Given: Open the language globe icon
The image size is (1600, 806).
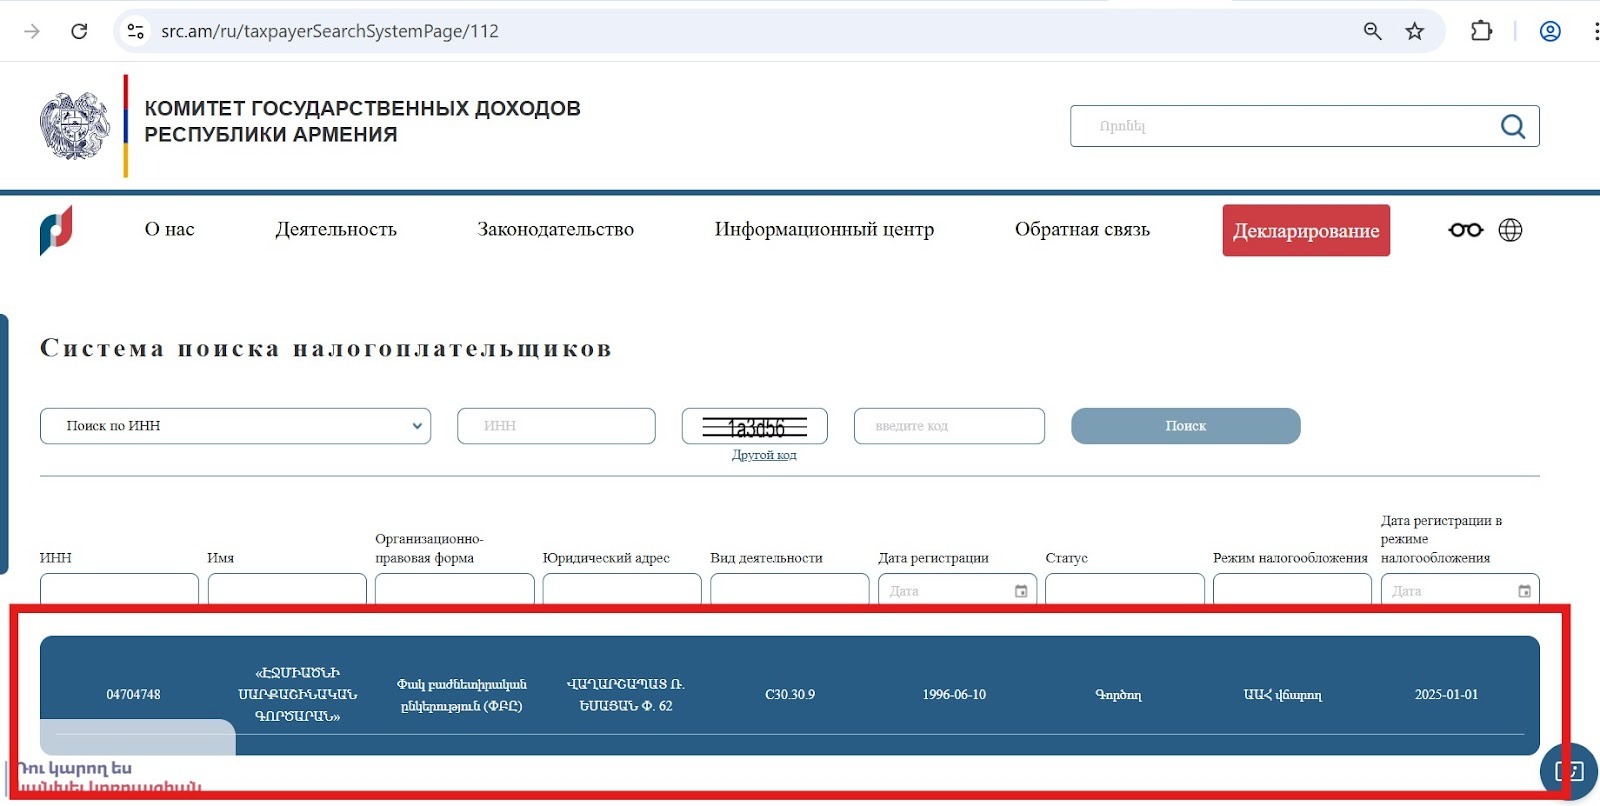Looking at the screenshot, I should pos(1510,230).
